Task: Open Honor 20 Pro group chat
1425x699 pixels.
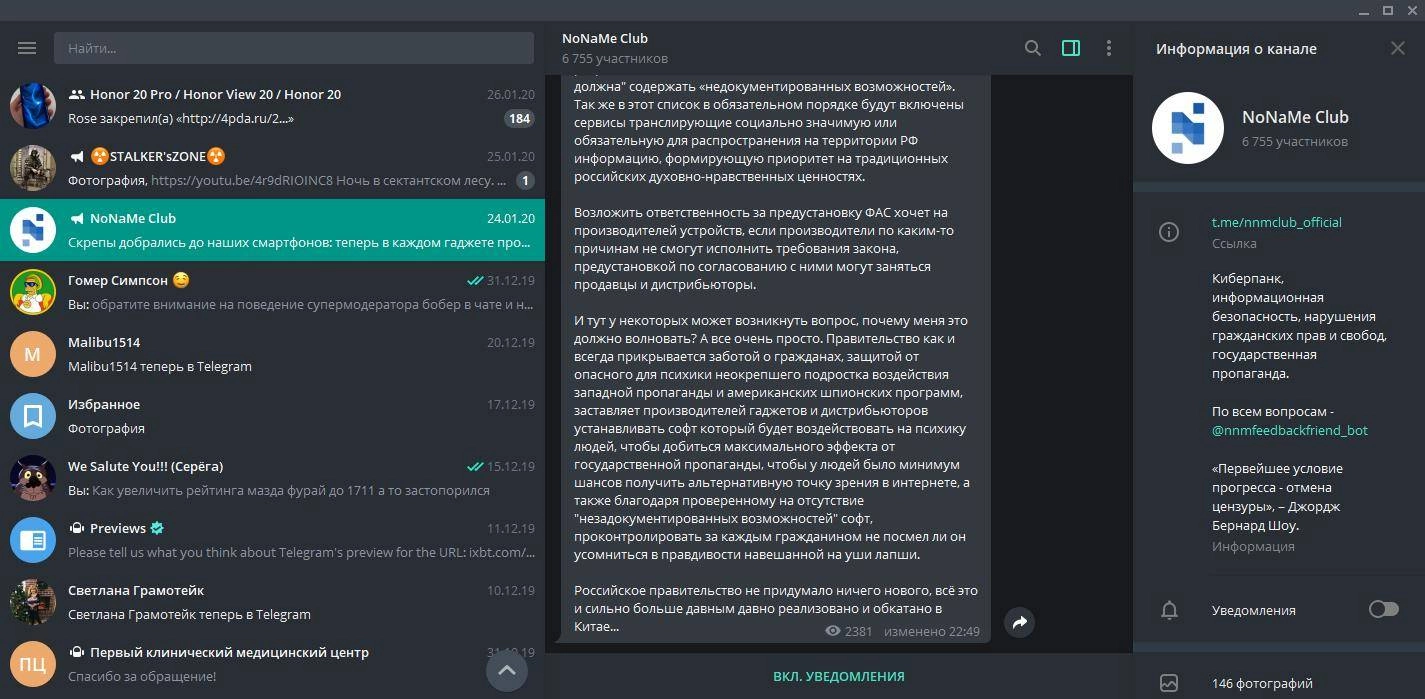Action: [272, 106]
